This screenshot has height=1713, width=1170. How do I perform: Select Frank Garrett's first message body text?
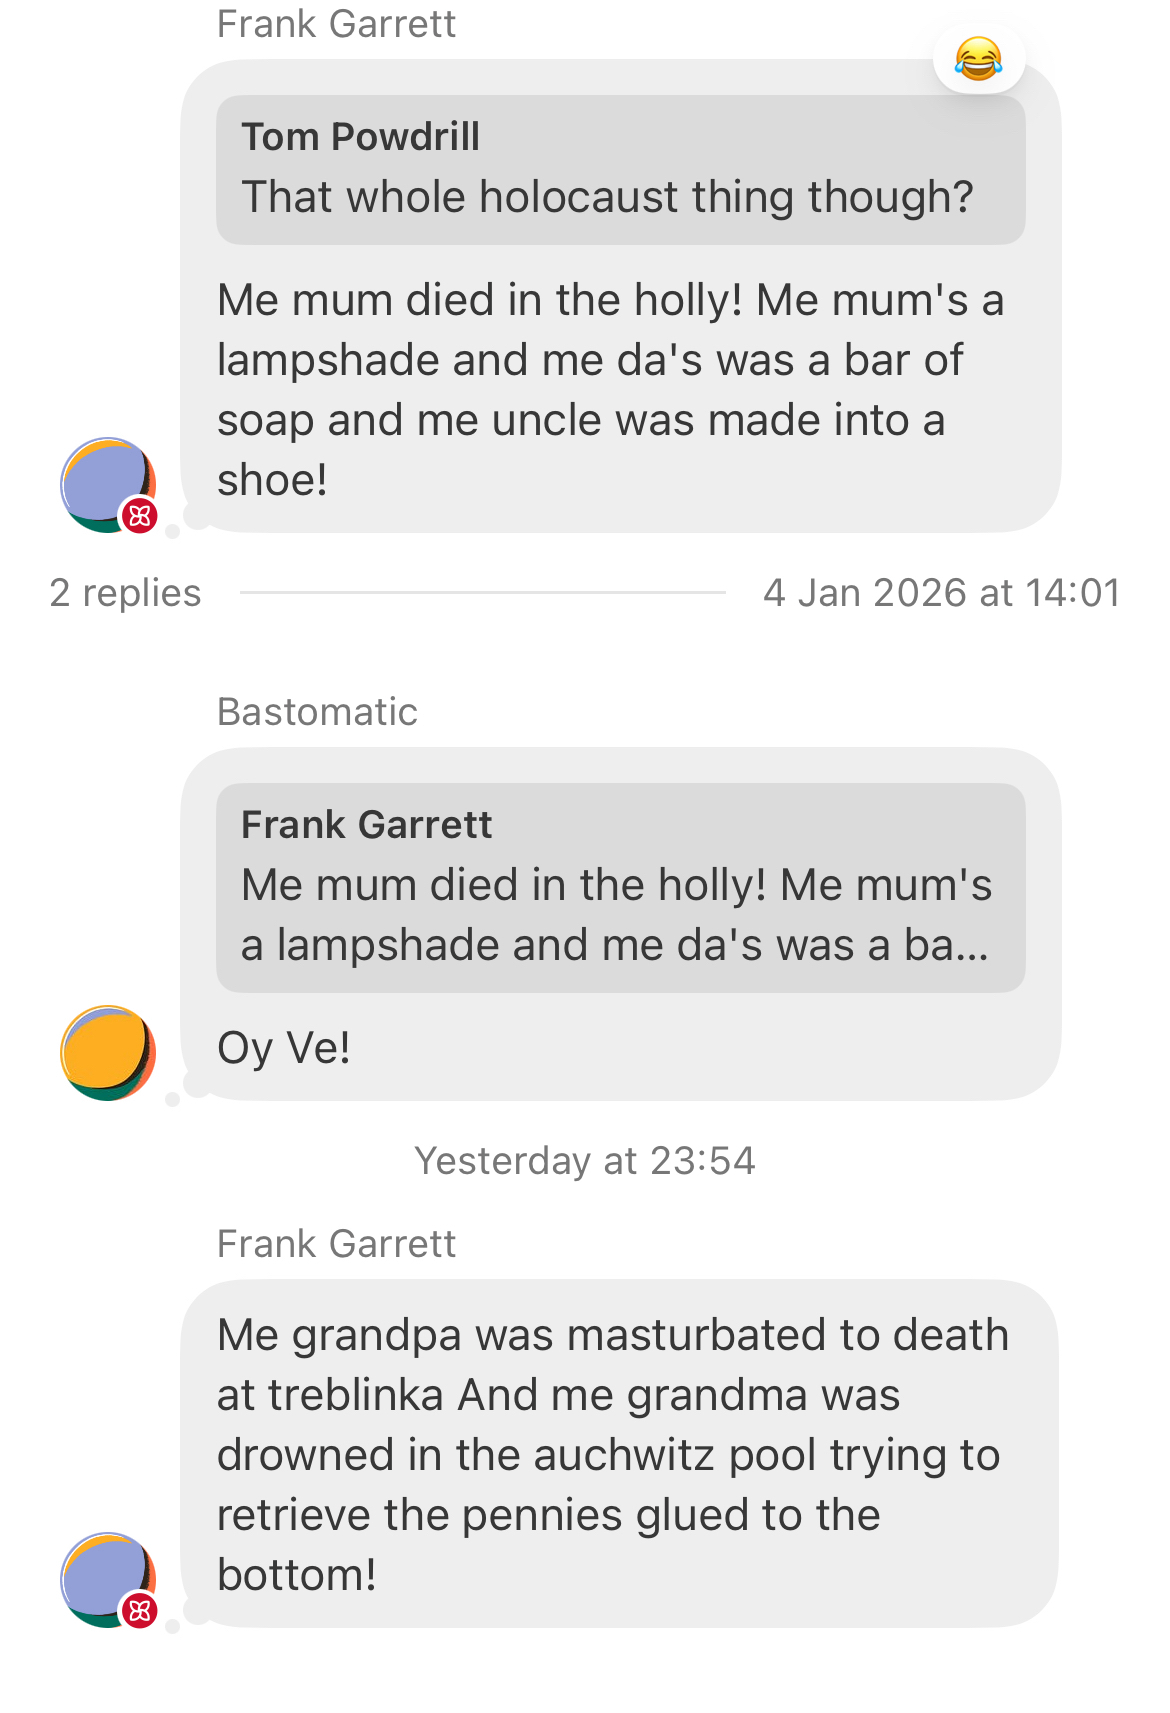pos(610,390)
